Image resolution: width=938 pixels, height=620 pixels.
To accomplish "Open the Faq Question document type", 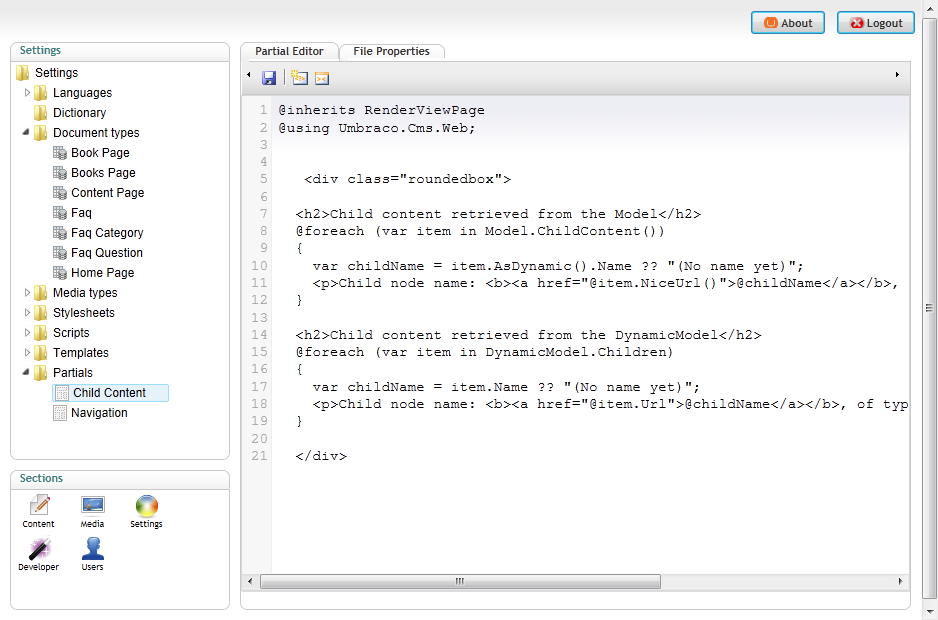I will tap(106, 253).
